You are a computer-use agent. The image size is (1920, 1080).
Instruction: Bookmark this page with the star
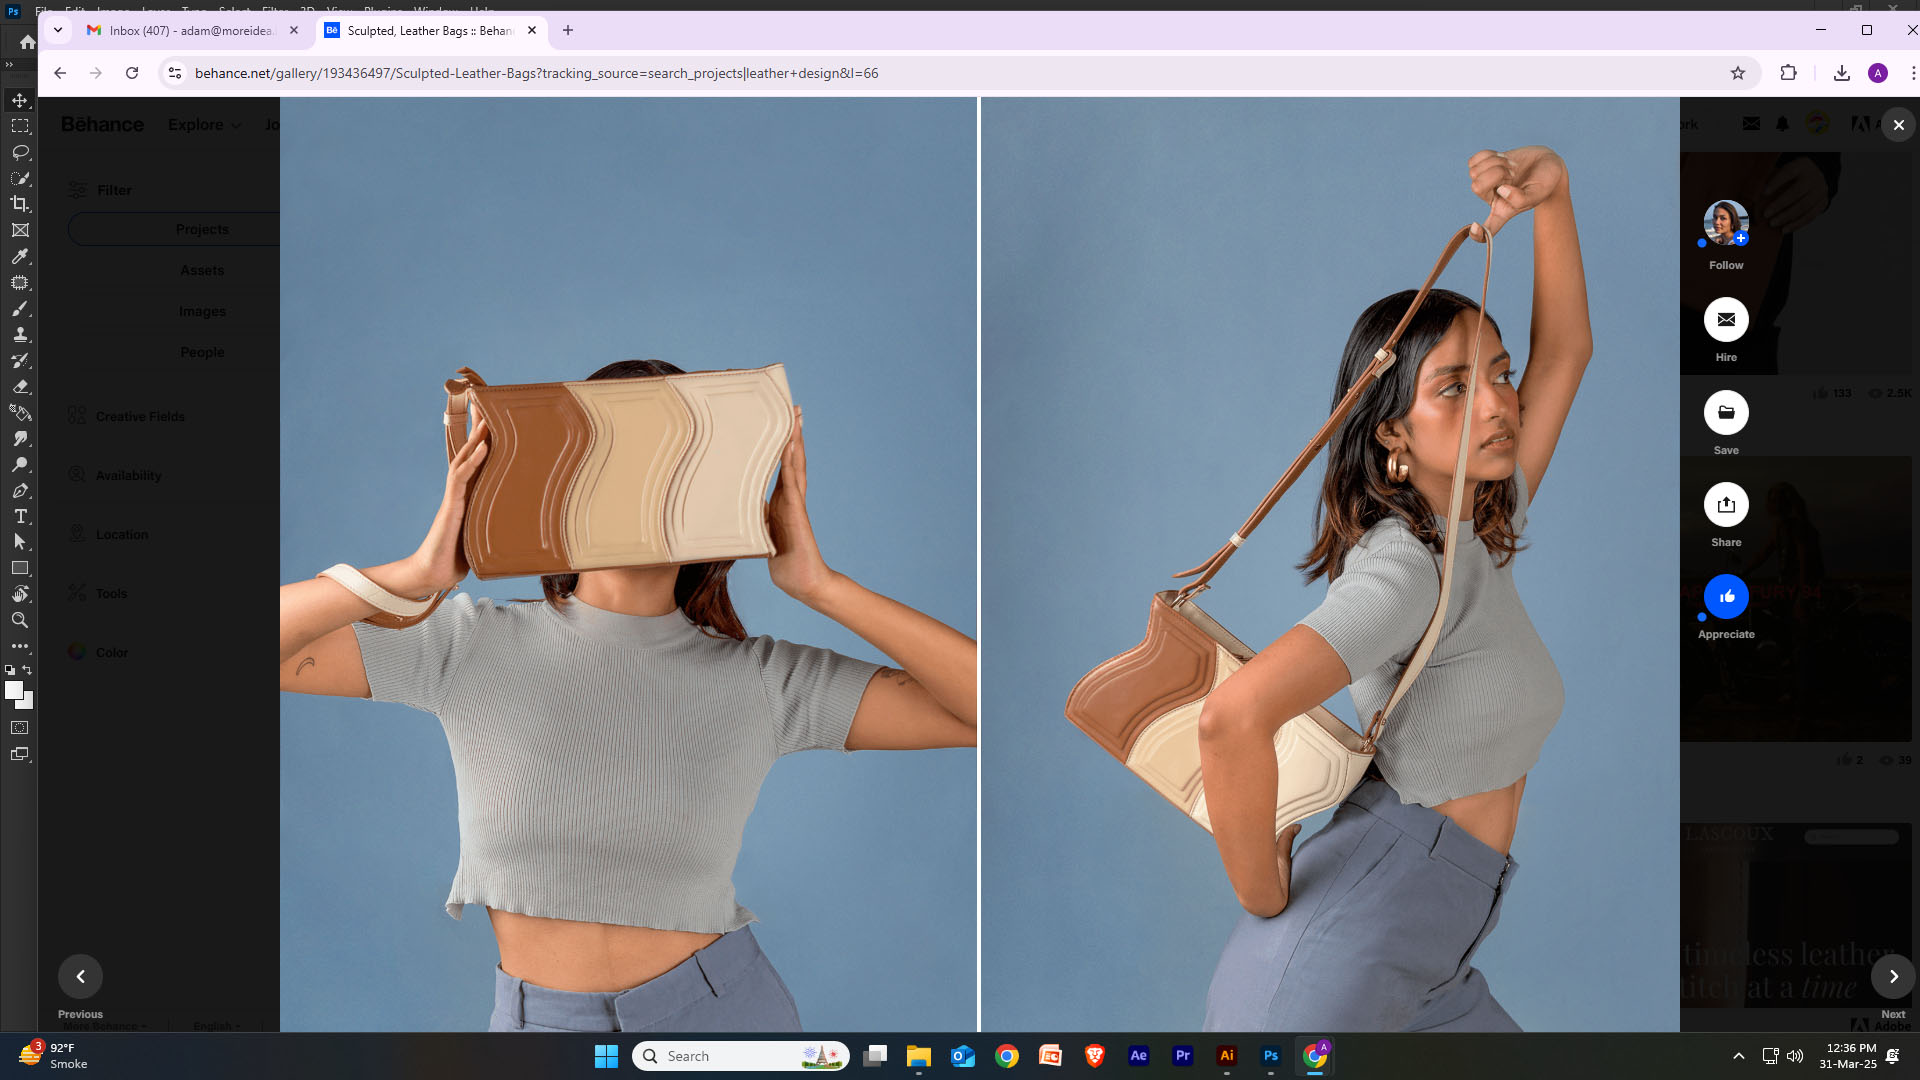tap(1738, 73)
